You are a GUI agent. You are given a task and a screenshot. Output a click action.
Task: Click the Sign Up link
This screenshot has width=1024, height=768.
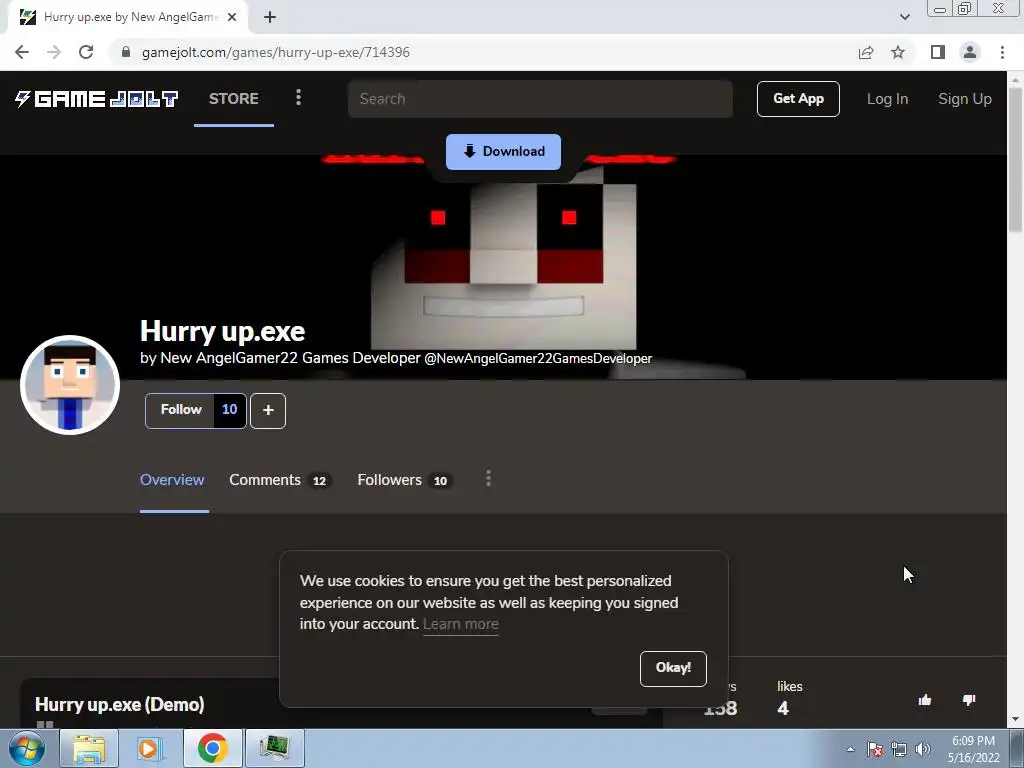pyautogui.click(x=965, y=99)
